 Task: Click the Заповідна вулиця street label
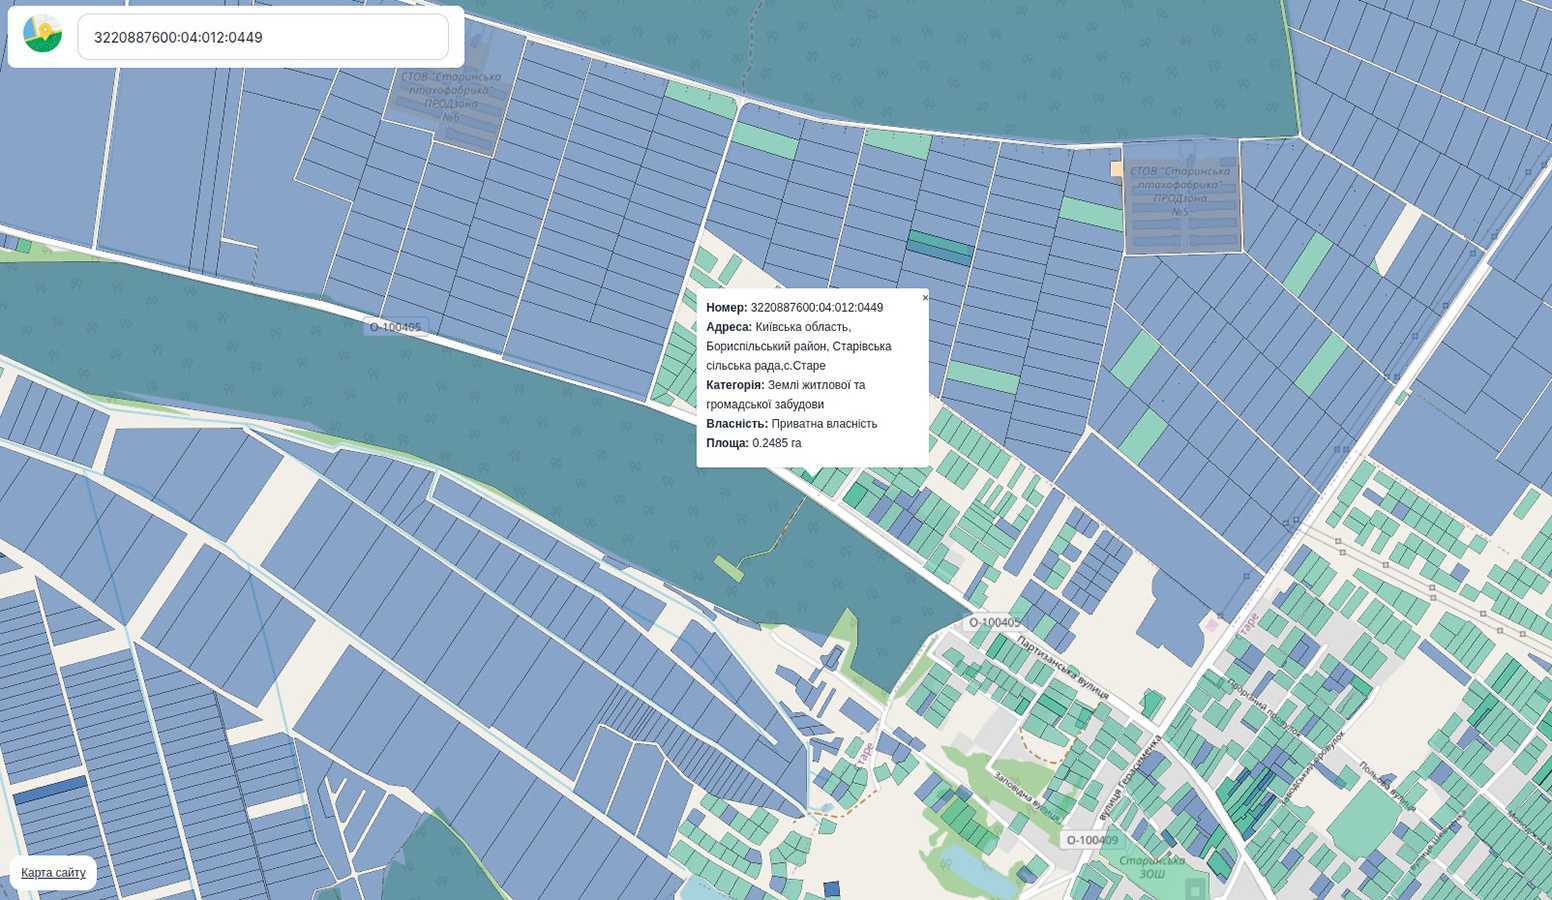[1025, 795]
